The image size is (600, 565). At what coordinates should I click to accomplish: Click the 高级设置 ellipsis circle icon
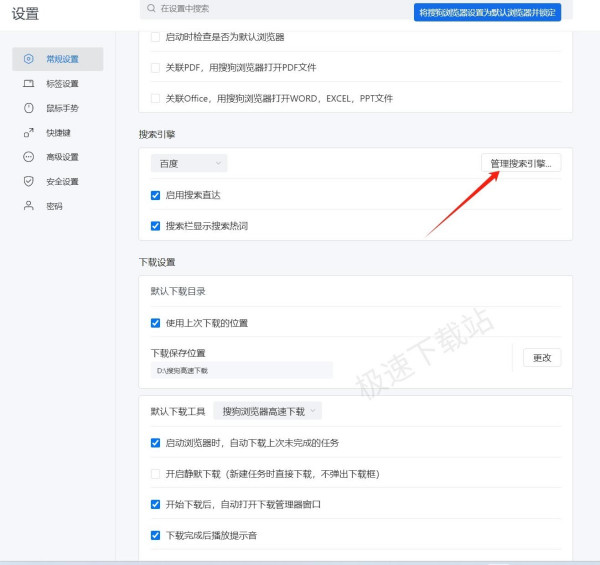(x=29, y=157)
